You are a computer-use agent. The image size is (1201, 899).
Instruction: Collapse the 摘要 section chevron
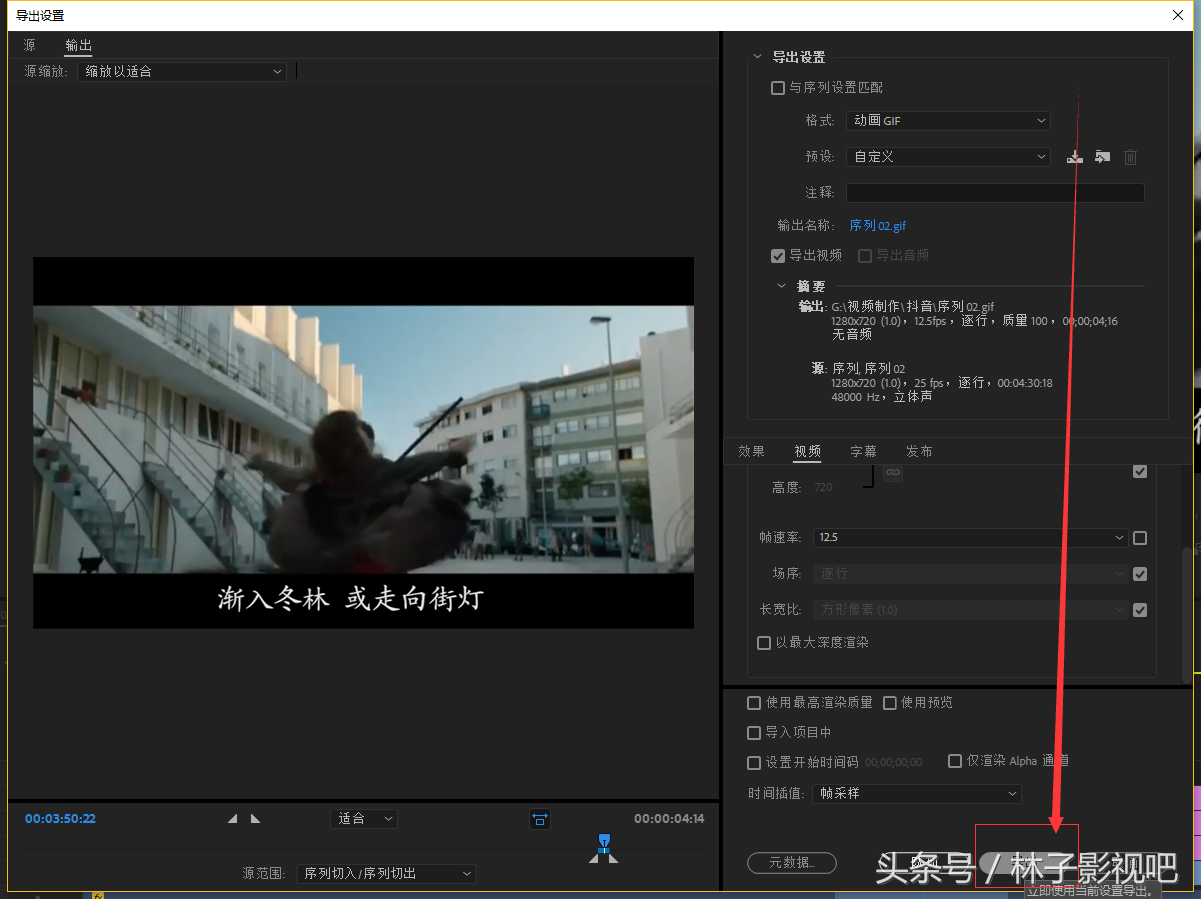(x=783, y=286)
